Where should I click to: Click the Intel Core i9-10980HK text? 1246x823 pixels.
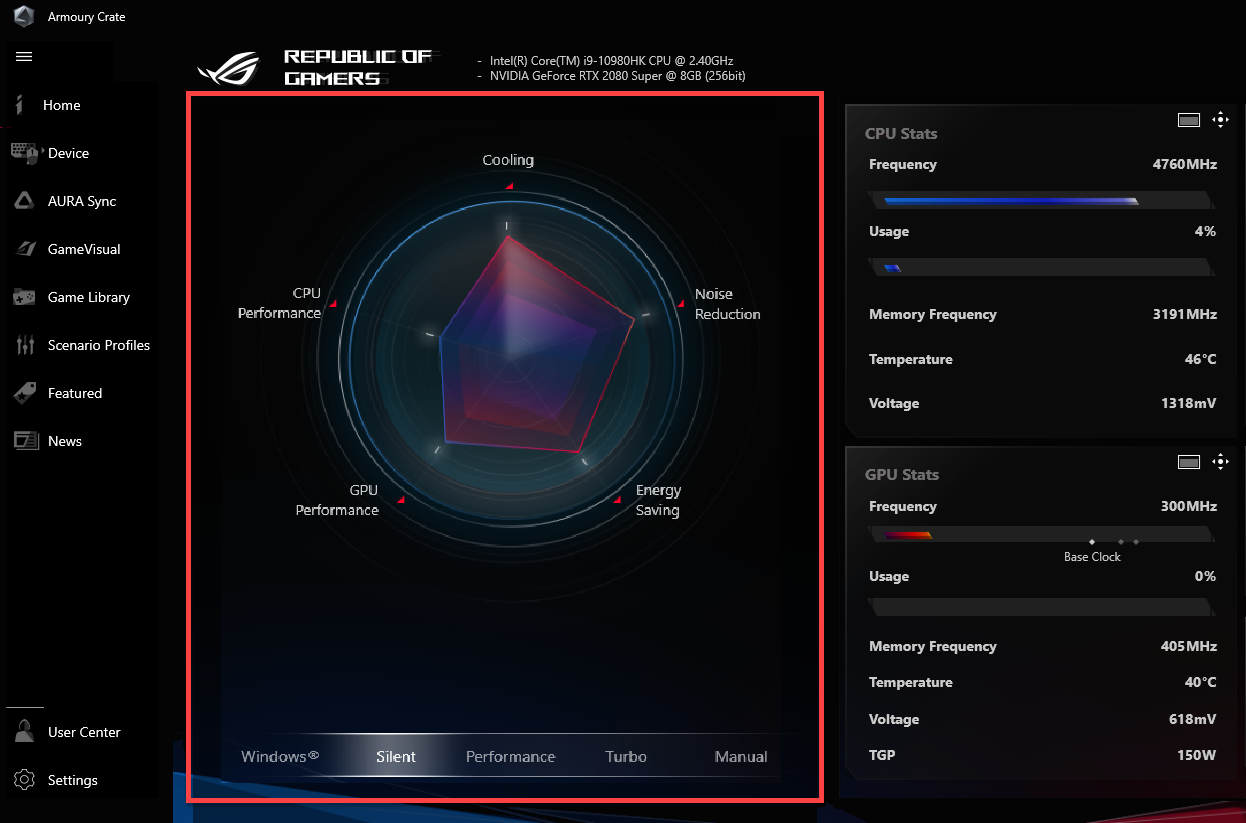tap(612, 61)
